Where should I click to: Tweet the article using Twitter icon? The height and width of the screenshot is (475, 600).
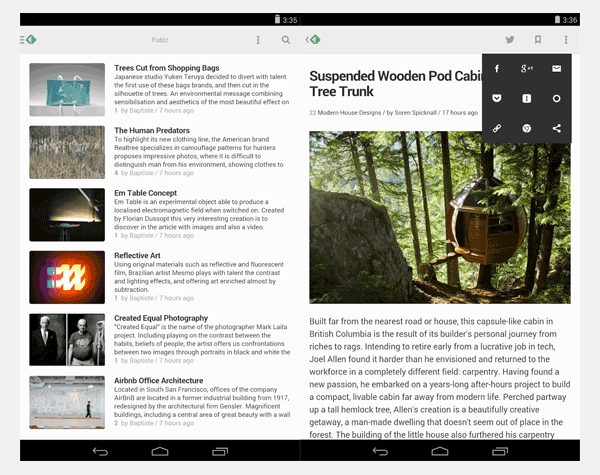pos(510,40)
